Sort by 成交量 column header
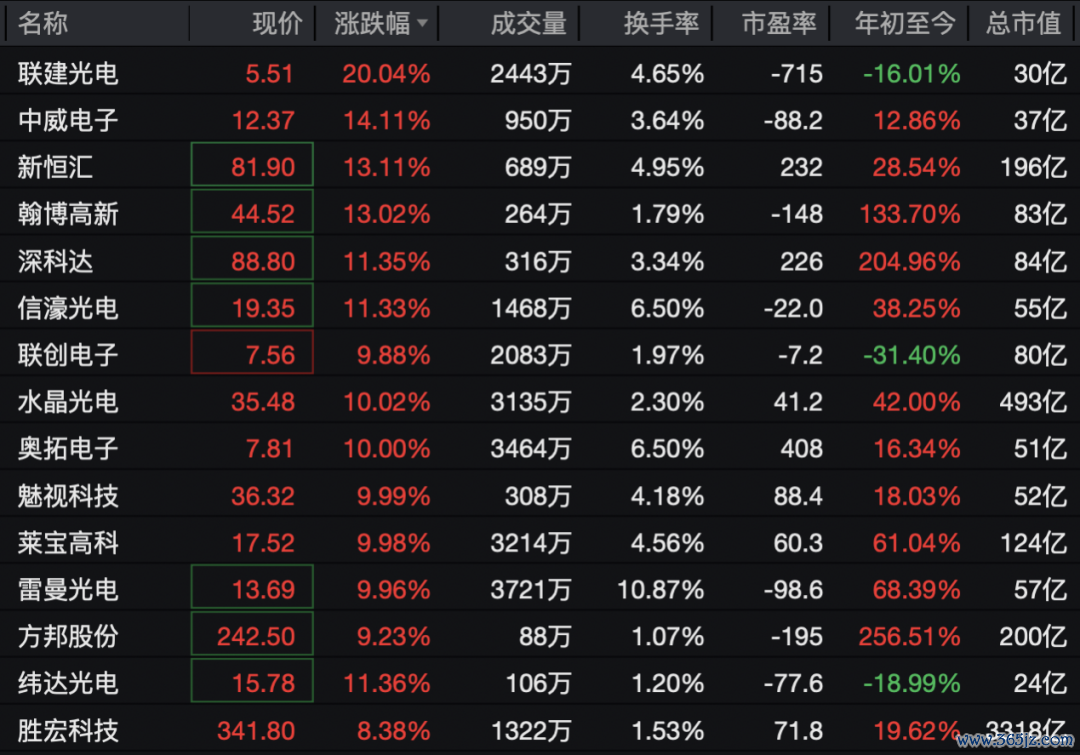 tap(528, 23)
